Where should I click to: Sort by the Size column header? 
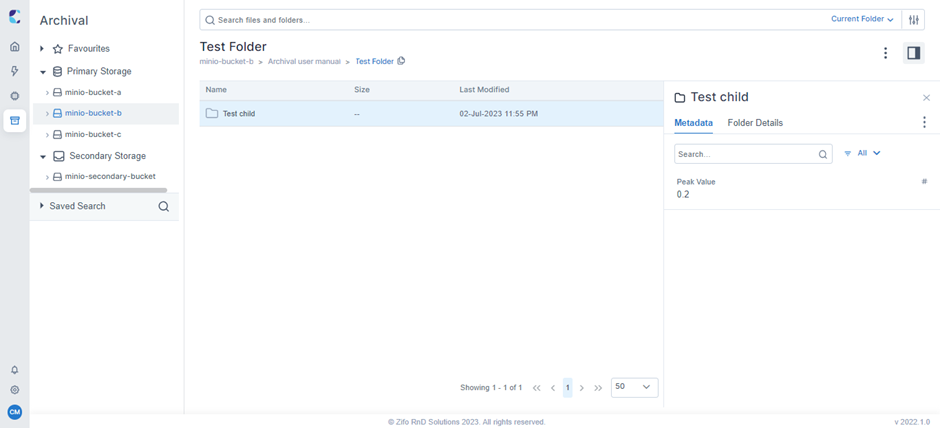pos(362,90)
